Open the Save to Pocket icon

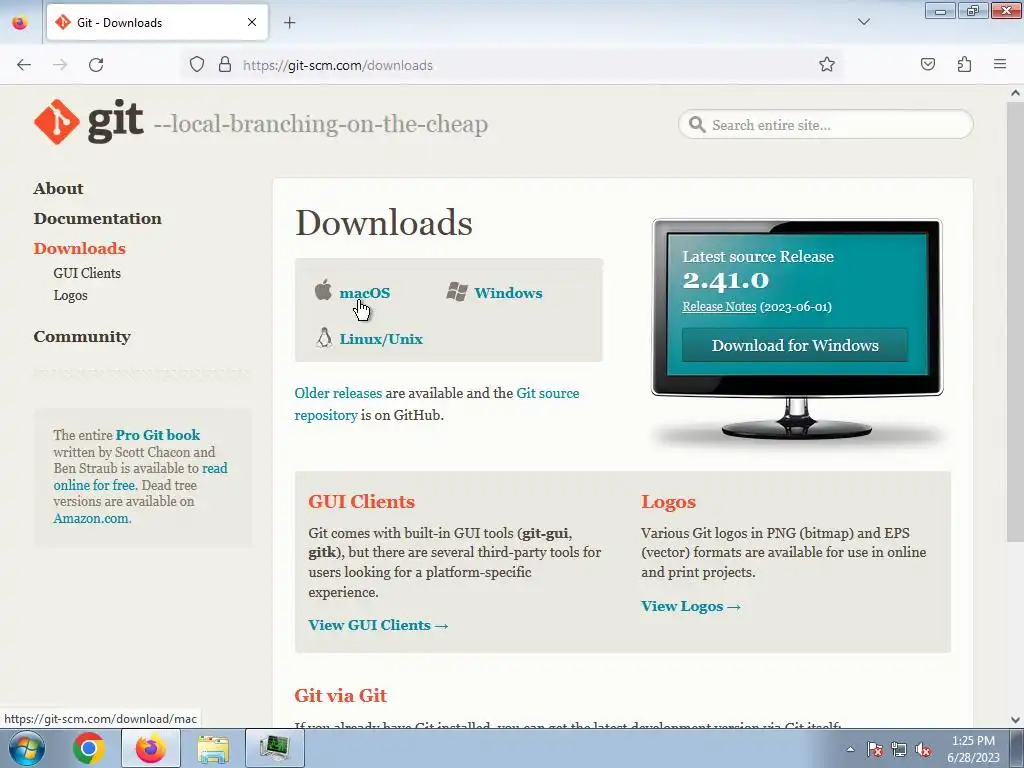[928, 64]
